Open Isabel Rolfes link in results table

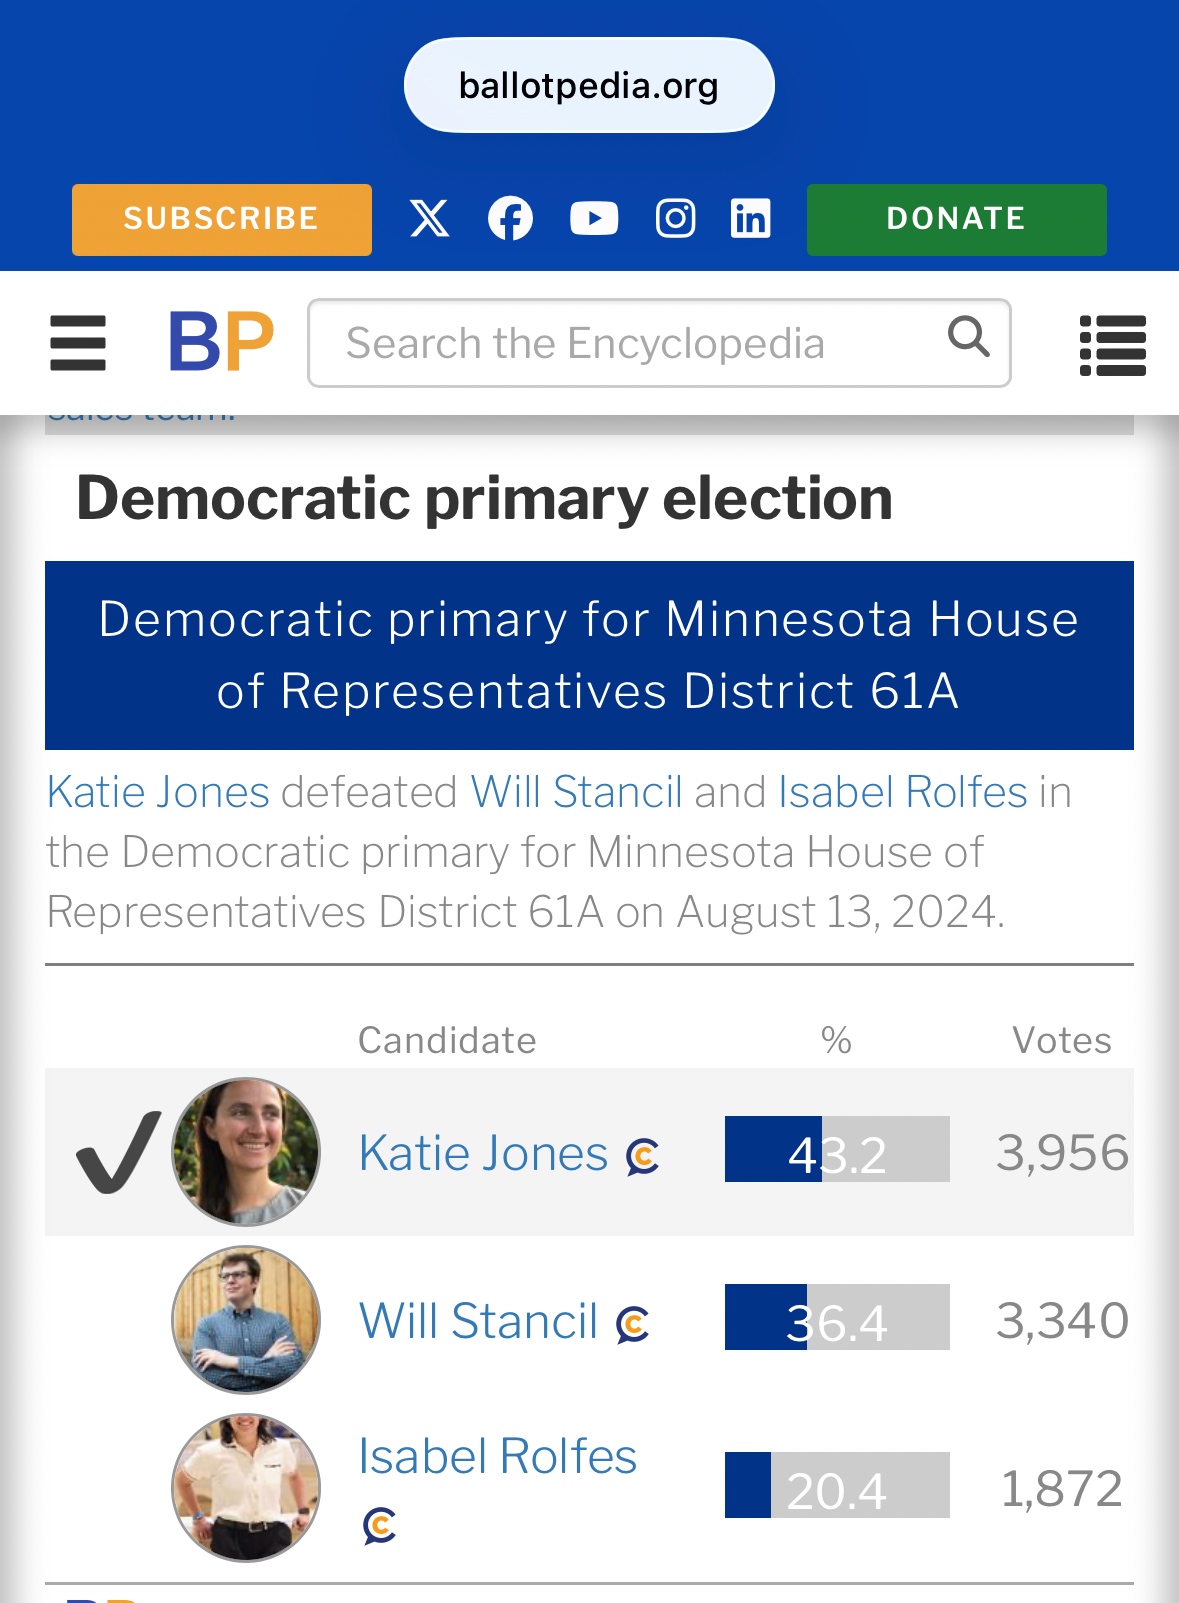[x=497, y=1456]
